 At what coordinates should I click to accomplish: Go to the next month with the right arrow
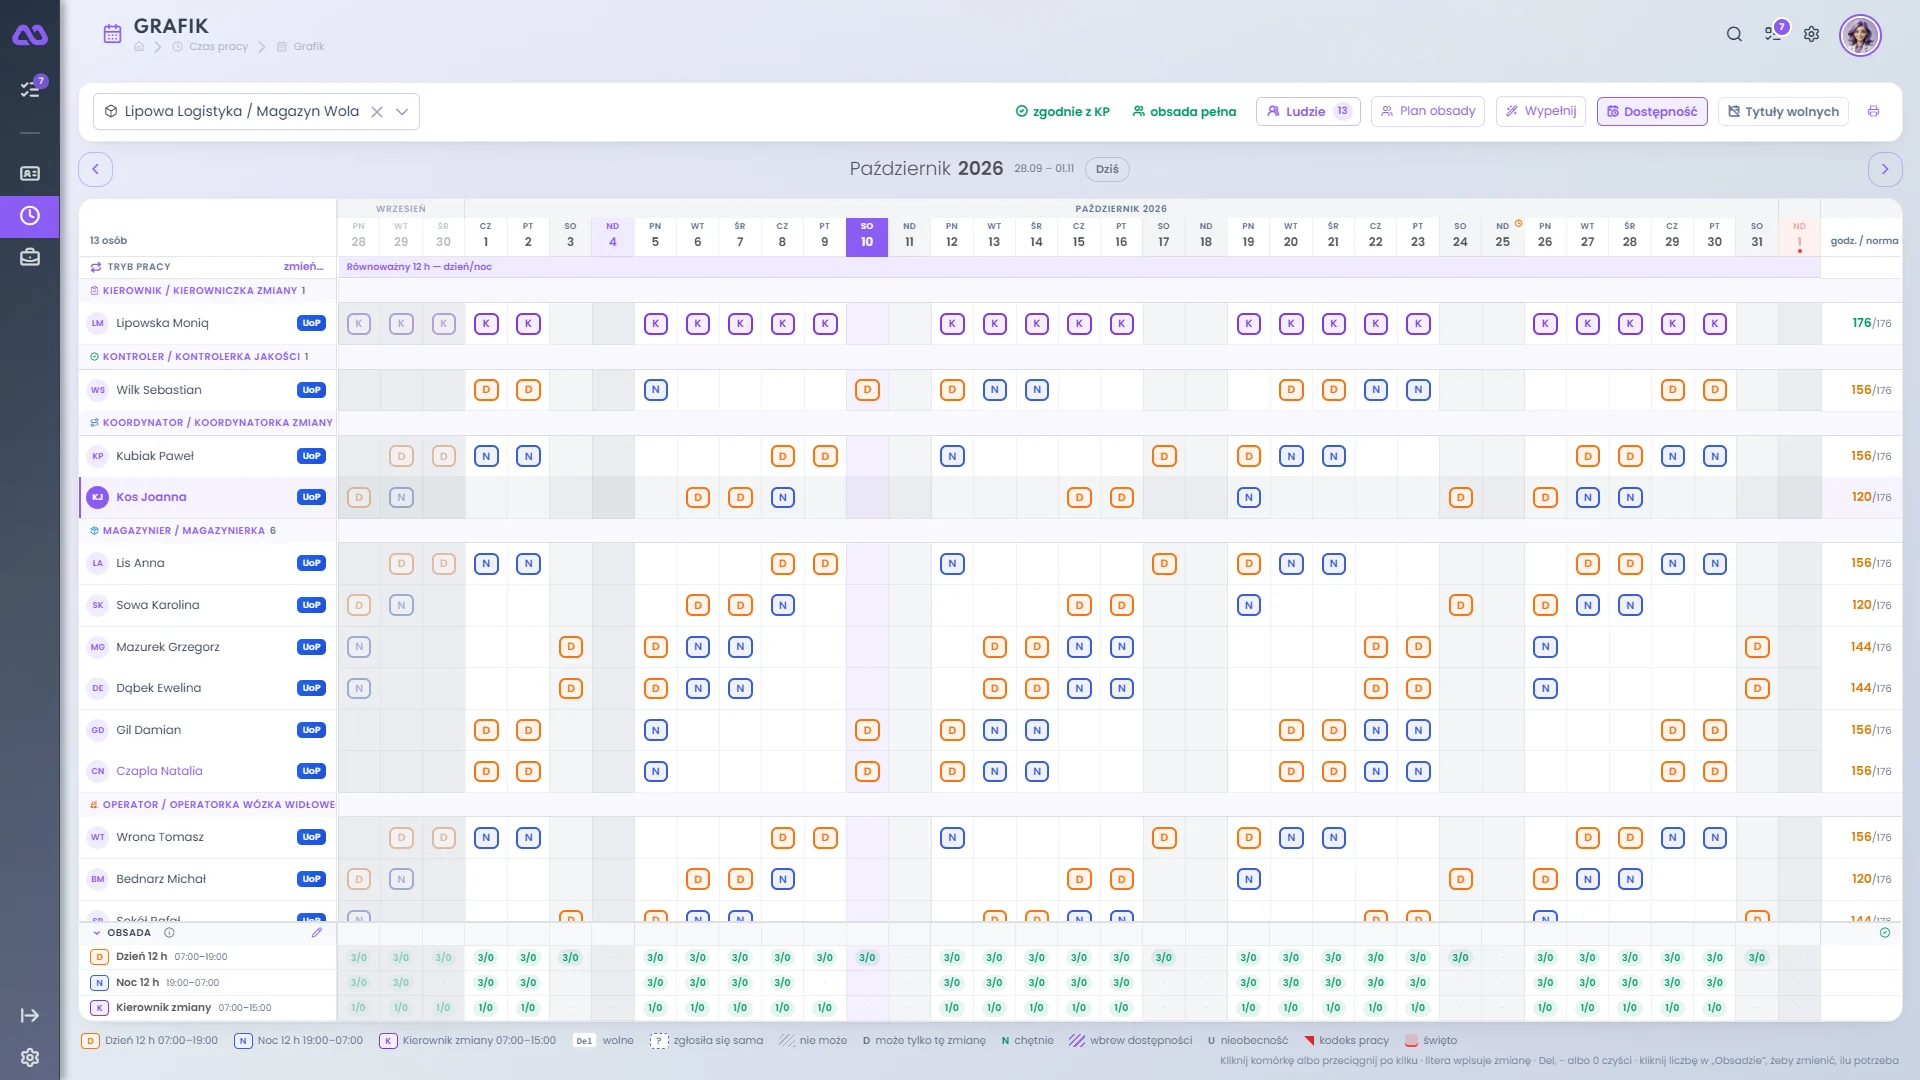tap(1884, 169)
